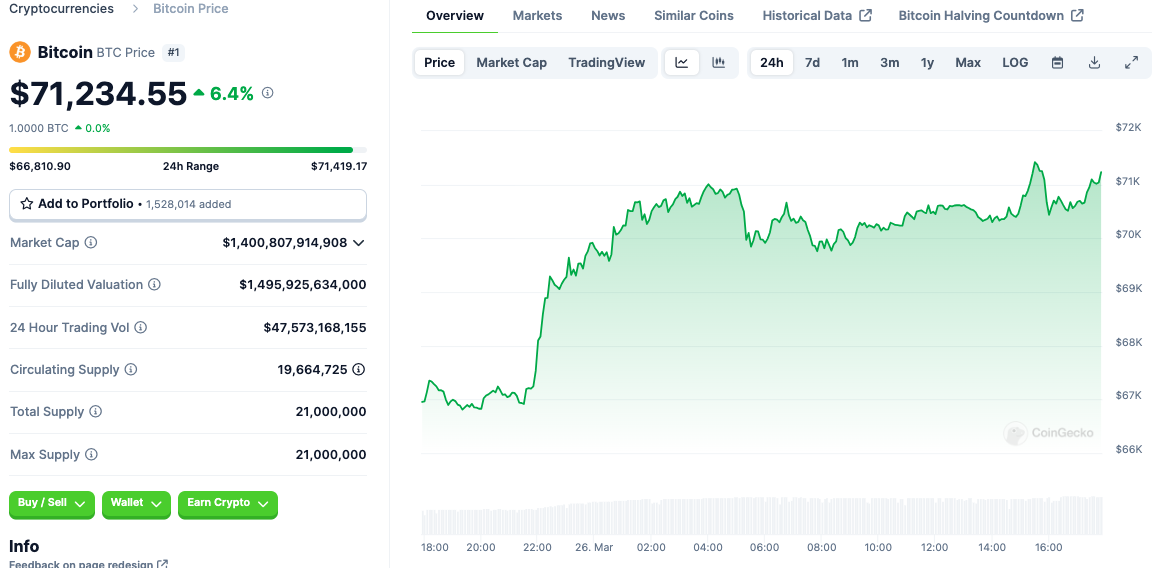
Task: Click the Cryptocurrencies breadcrumb link
Action: 61,9
